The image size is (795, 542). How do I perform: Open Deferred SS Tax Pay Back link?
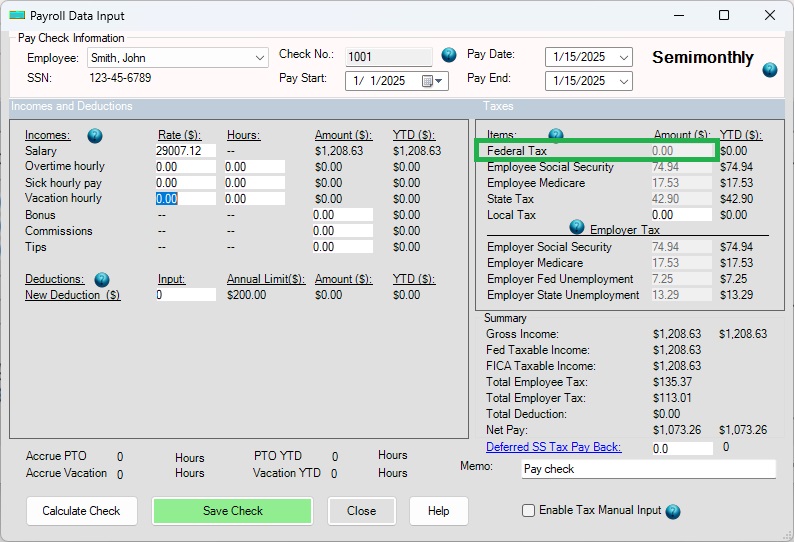pos(553,447)
